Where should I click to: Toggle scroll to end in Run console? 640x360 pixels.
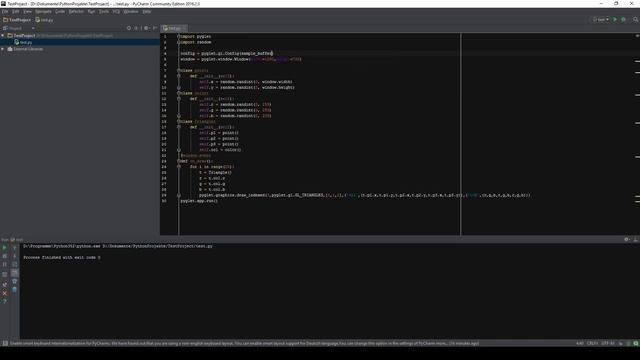pos(14,273)
